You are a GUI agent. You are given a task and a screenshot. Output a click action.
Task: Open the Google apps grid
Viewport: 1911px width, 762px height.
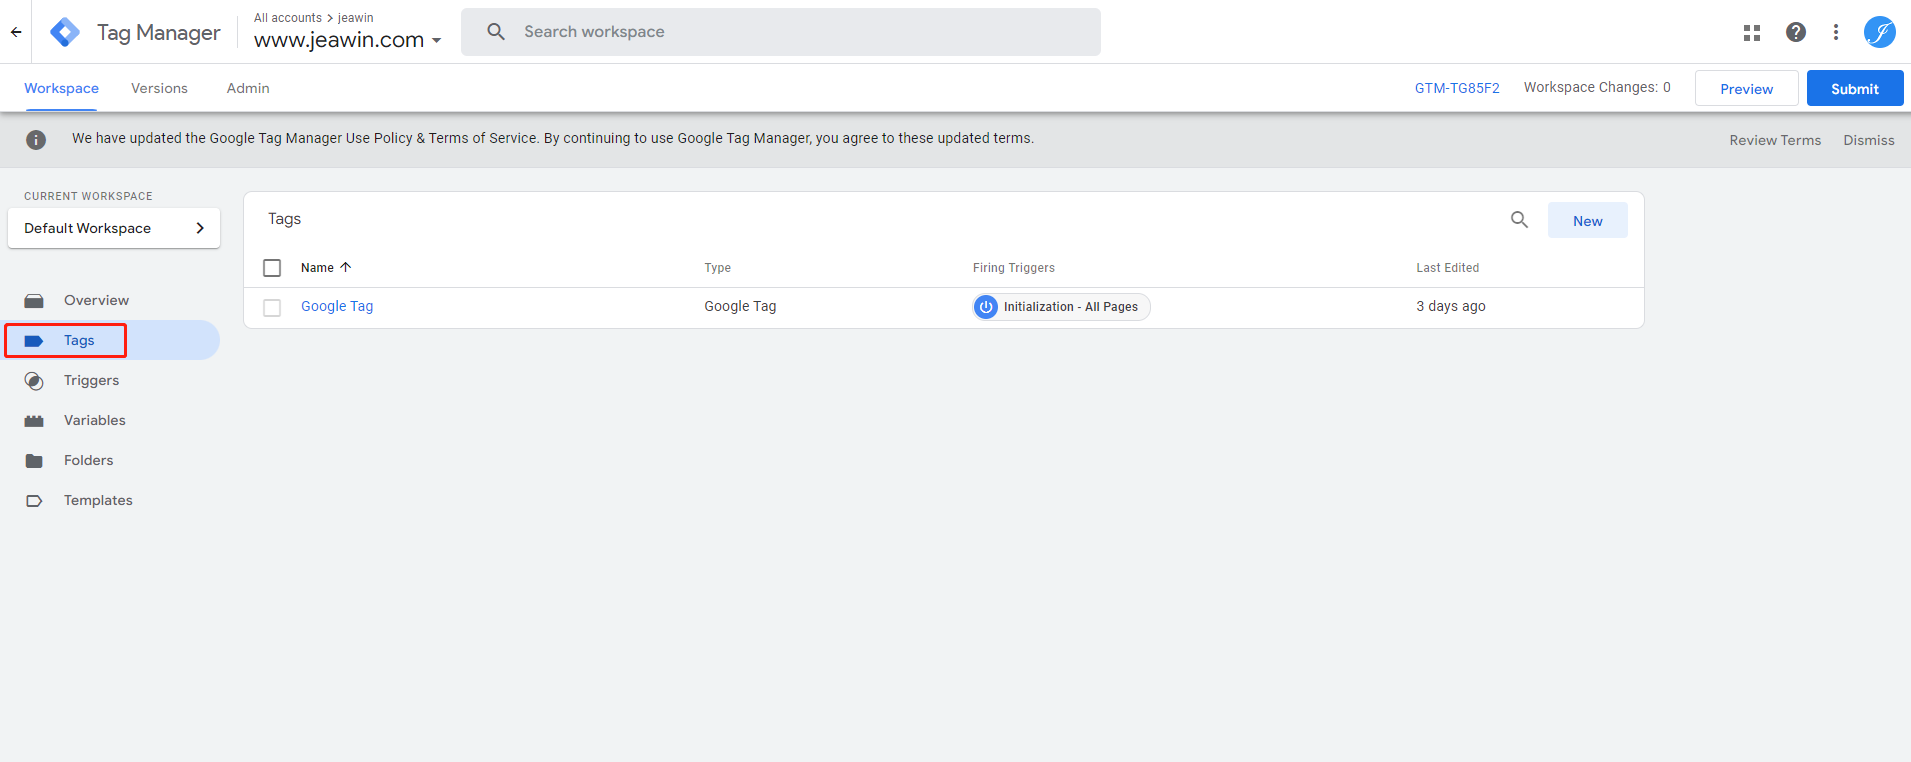pyautogui.click(x=1752, y=32)
